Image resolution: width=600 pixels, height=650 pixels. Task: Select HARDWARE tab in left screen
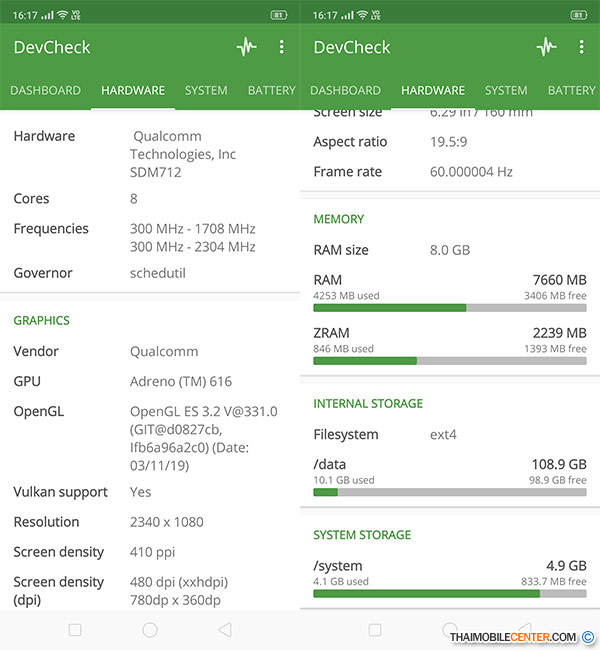click(133, 90)
